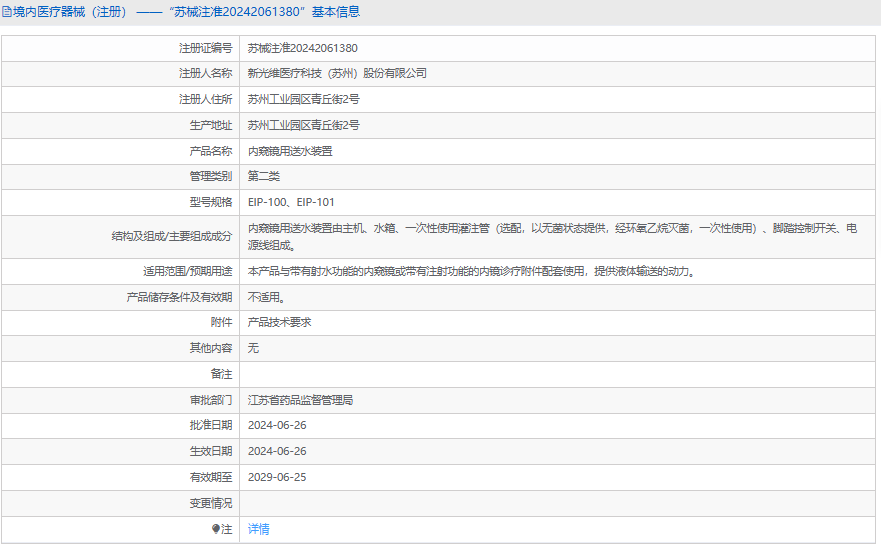
Task: Click the 管理类别 label
Action: point(211,176)
